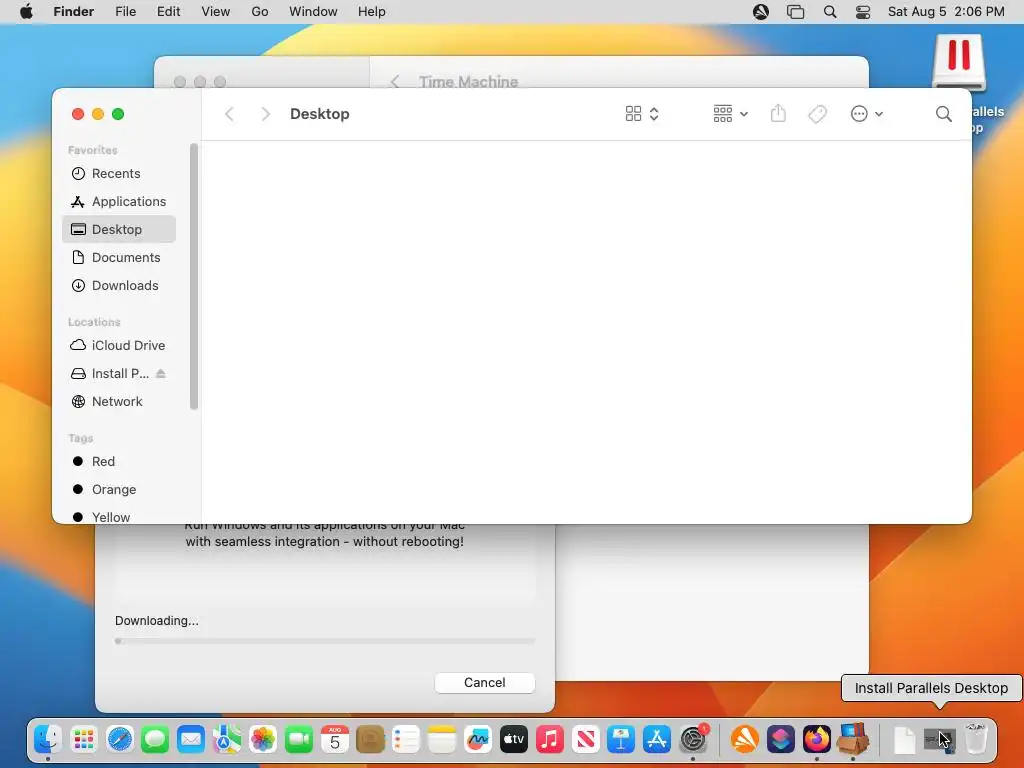The image size is (1024, 768).
Task: Open App Store in the Dock
Action: tap(656, 739)
